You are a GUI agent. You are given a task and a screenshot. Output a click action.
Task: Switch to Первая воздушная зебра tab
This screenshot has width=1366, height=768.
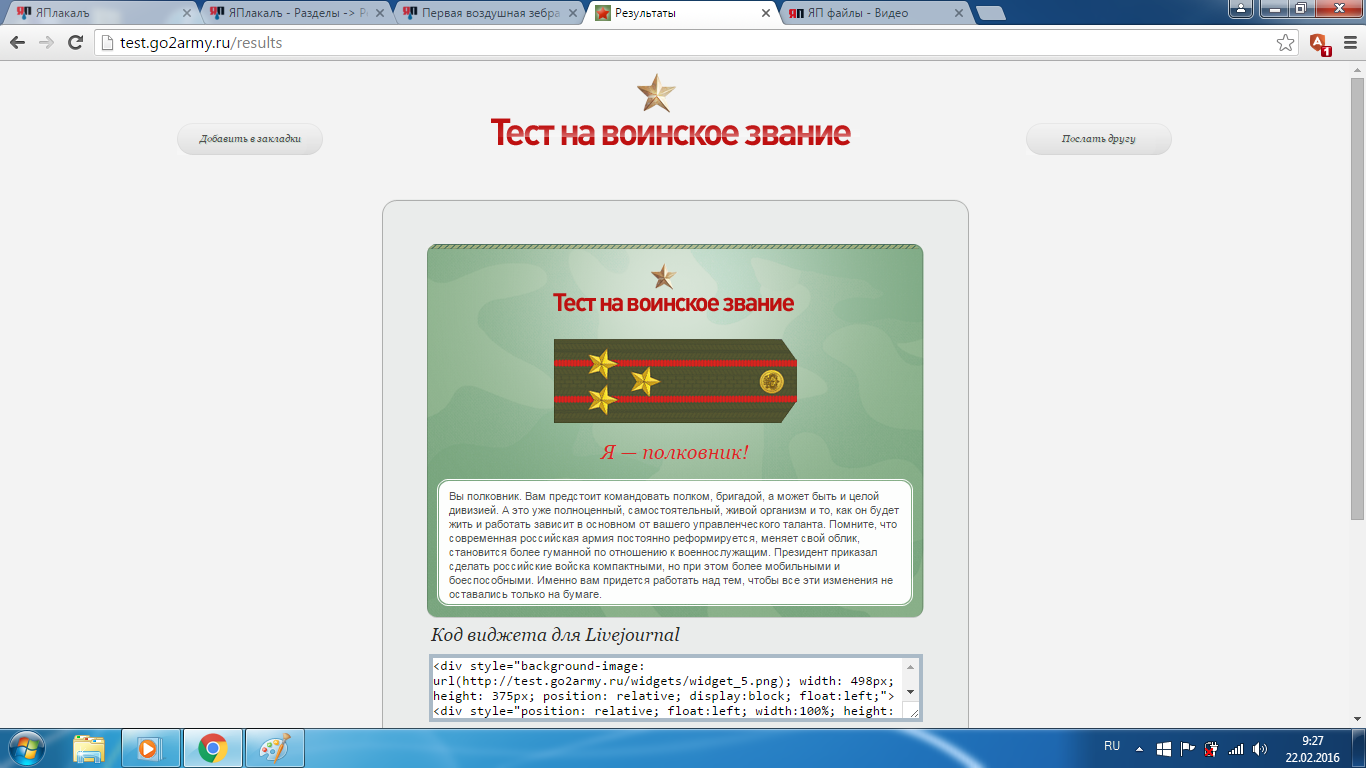[486, 13]
